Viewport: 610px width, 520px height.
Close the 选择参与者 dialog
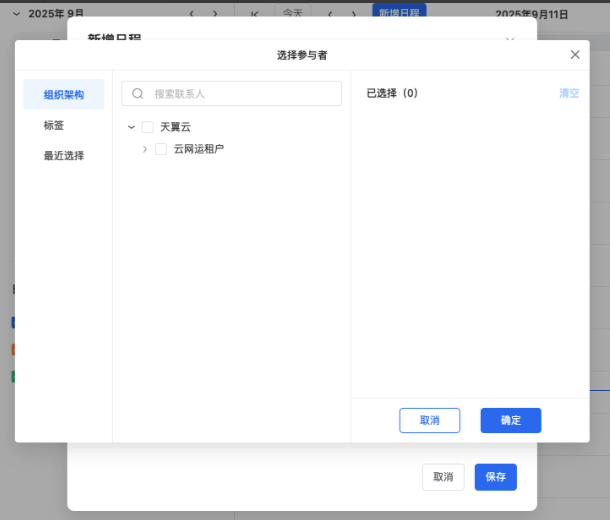coord(575,55)
